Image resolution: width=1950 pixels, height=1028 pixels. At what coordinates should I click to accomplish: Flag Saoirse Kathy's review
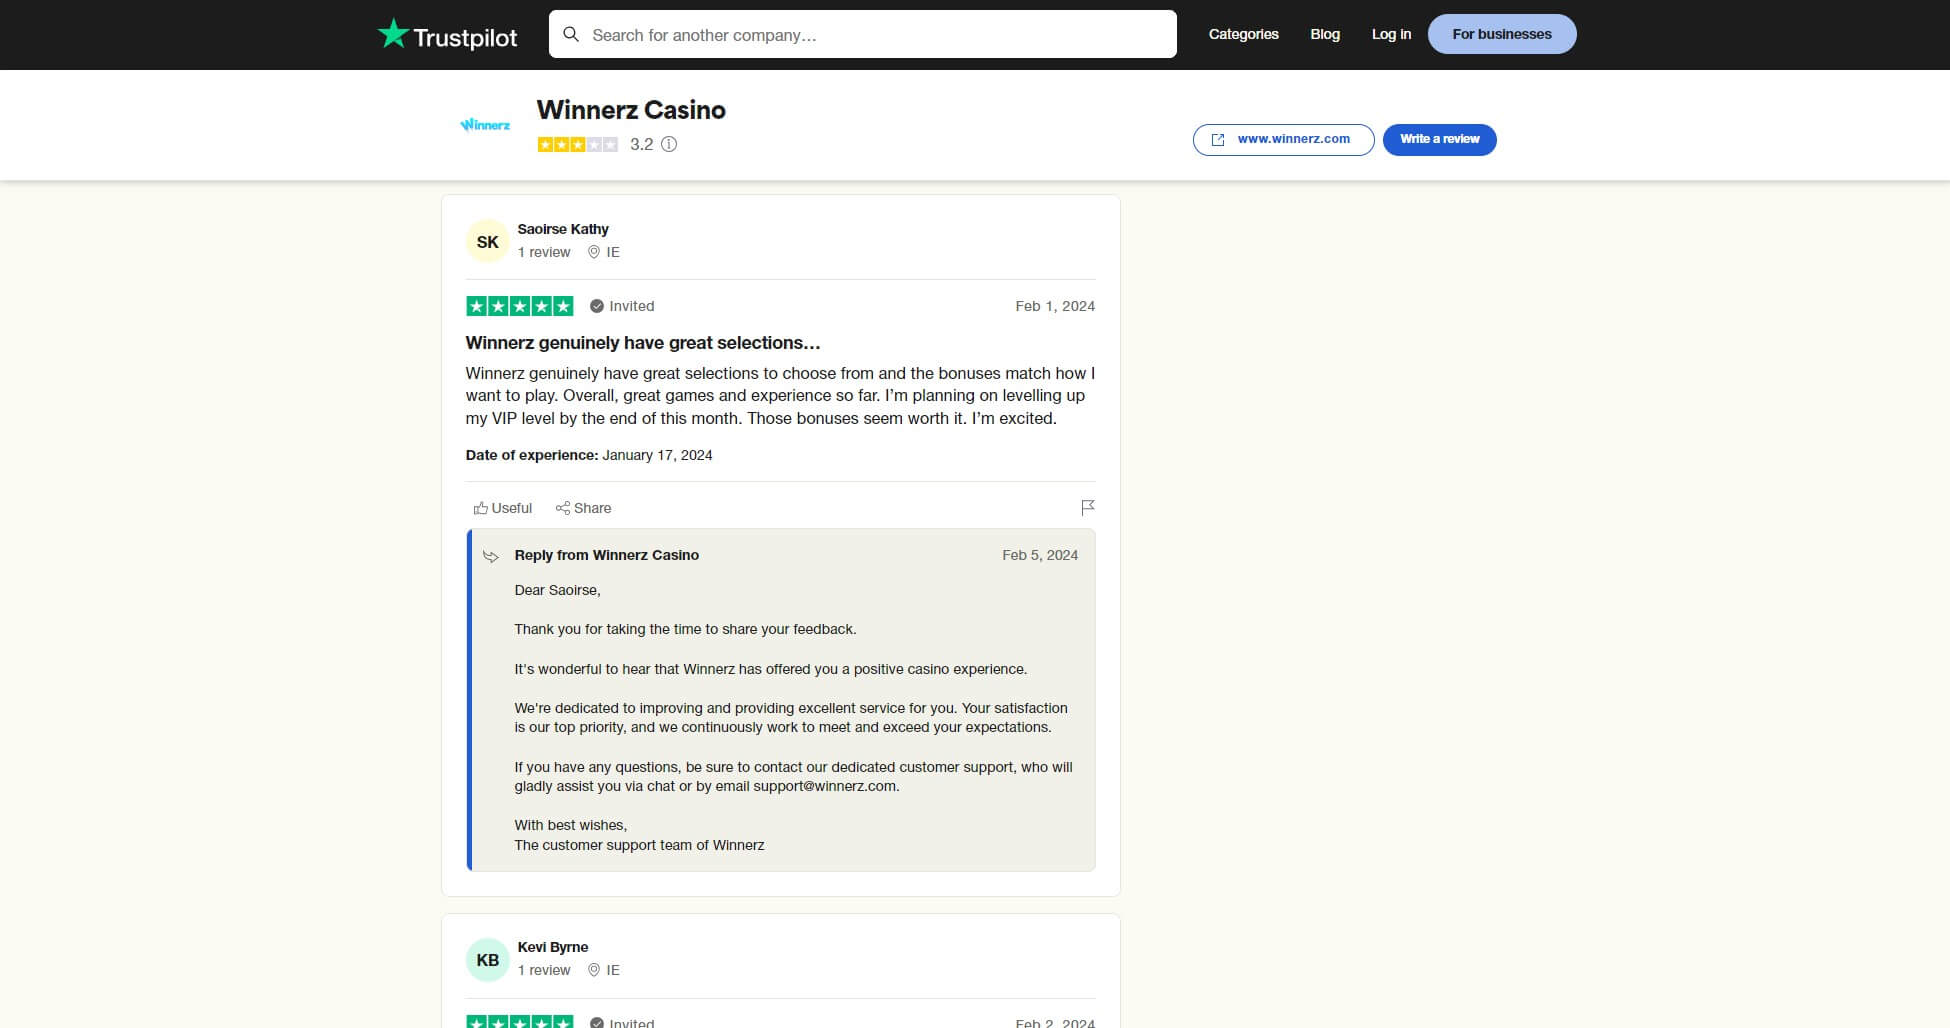pos(1087,508)
